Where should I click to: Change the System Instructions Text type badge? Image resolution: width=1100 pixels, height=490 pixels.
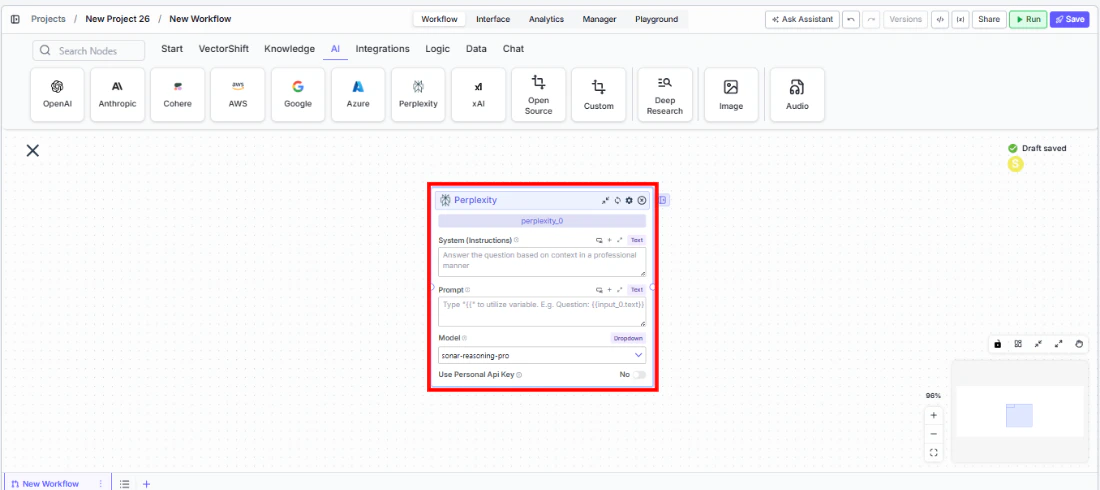[636, 240]
